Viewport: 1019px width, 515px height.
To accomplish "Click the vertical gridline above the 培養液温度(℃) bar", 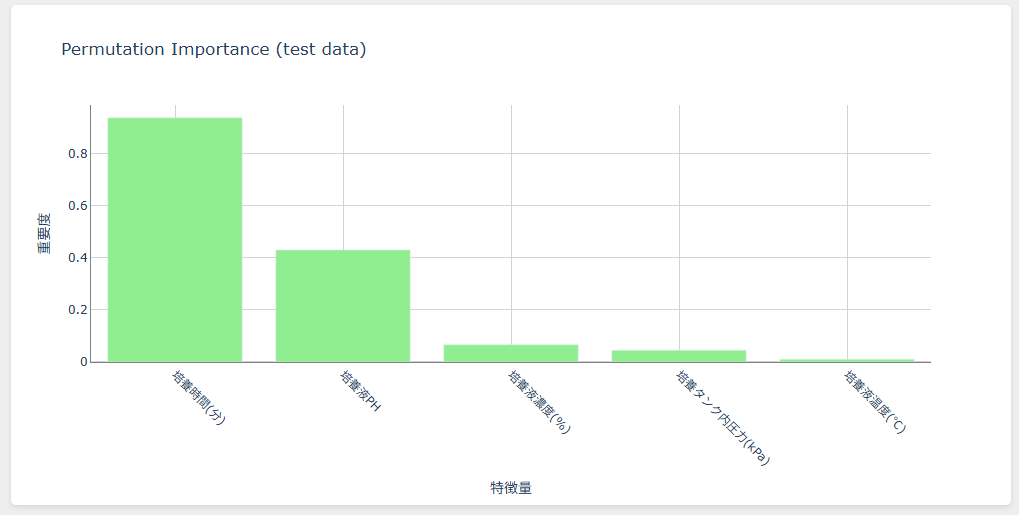I will tap(847, 220).
